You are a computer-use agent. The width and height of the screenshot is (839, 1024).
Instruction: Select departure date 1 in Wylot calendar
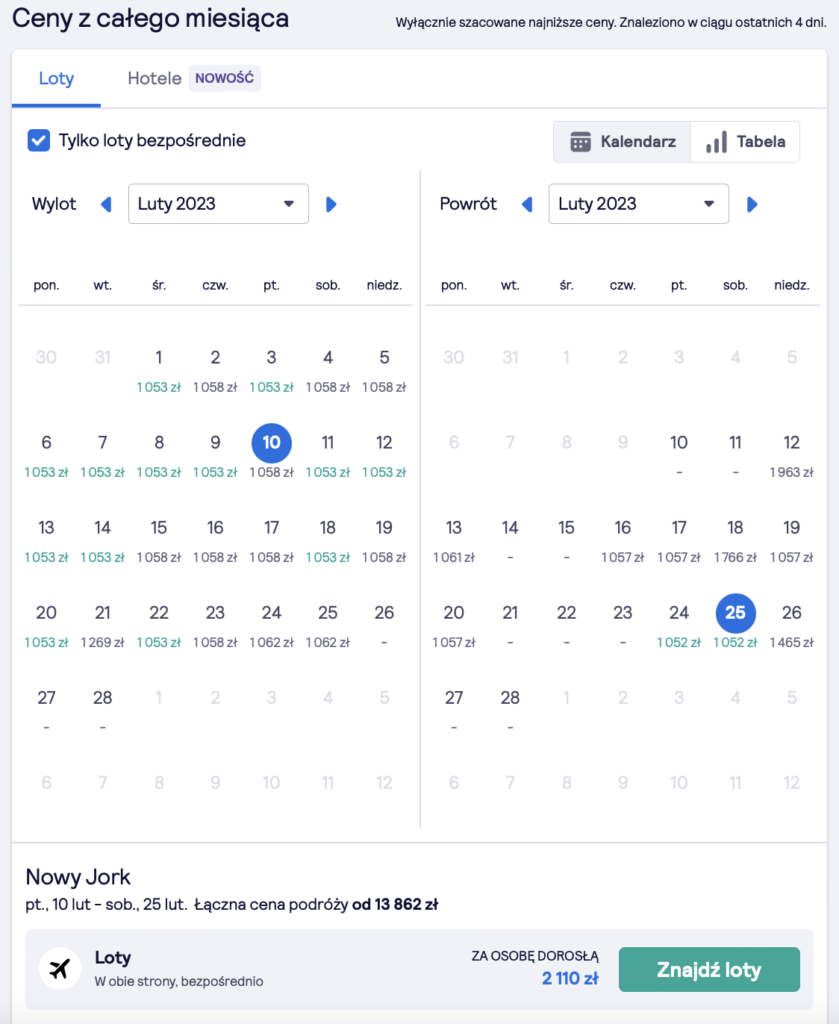[x=158, y=368]
